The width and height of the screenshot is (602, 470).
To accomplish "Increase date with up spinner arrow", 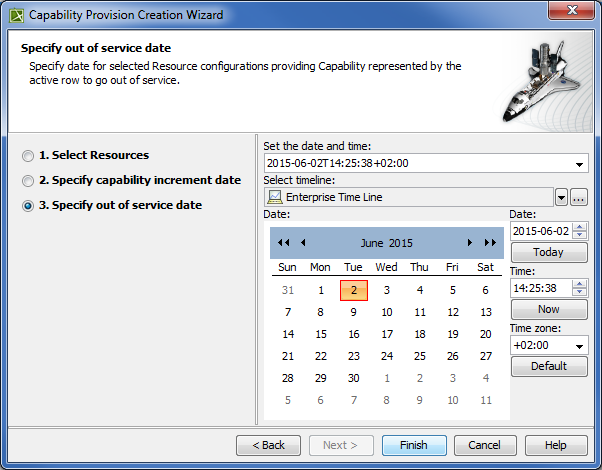I will point(579,227).
